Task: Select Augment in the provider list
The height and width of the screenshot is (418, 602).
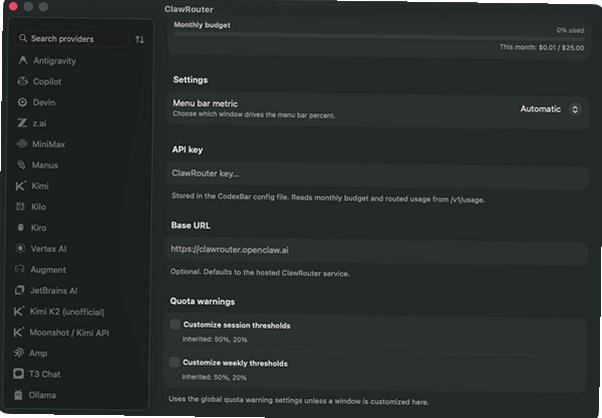Action: point(78,269)
